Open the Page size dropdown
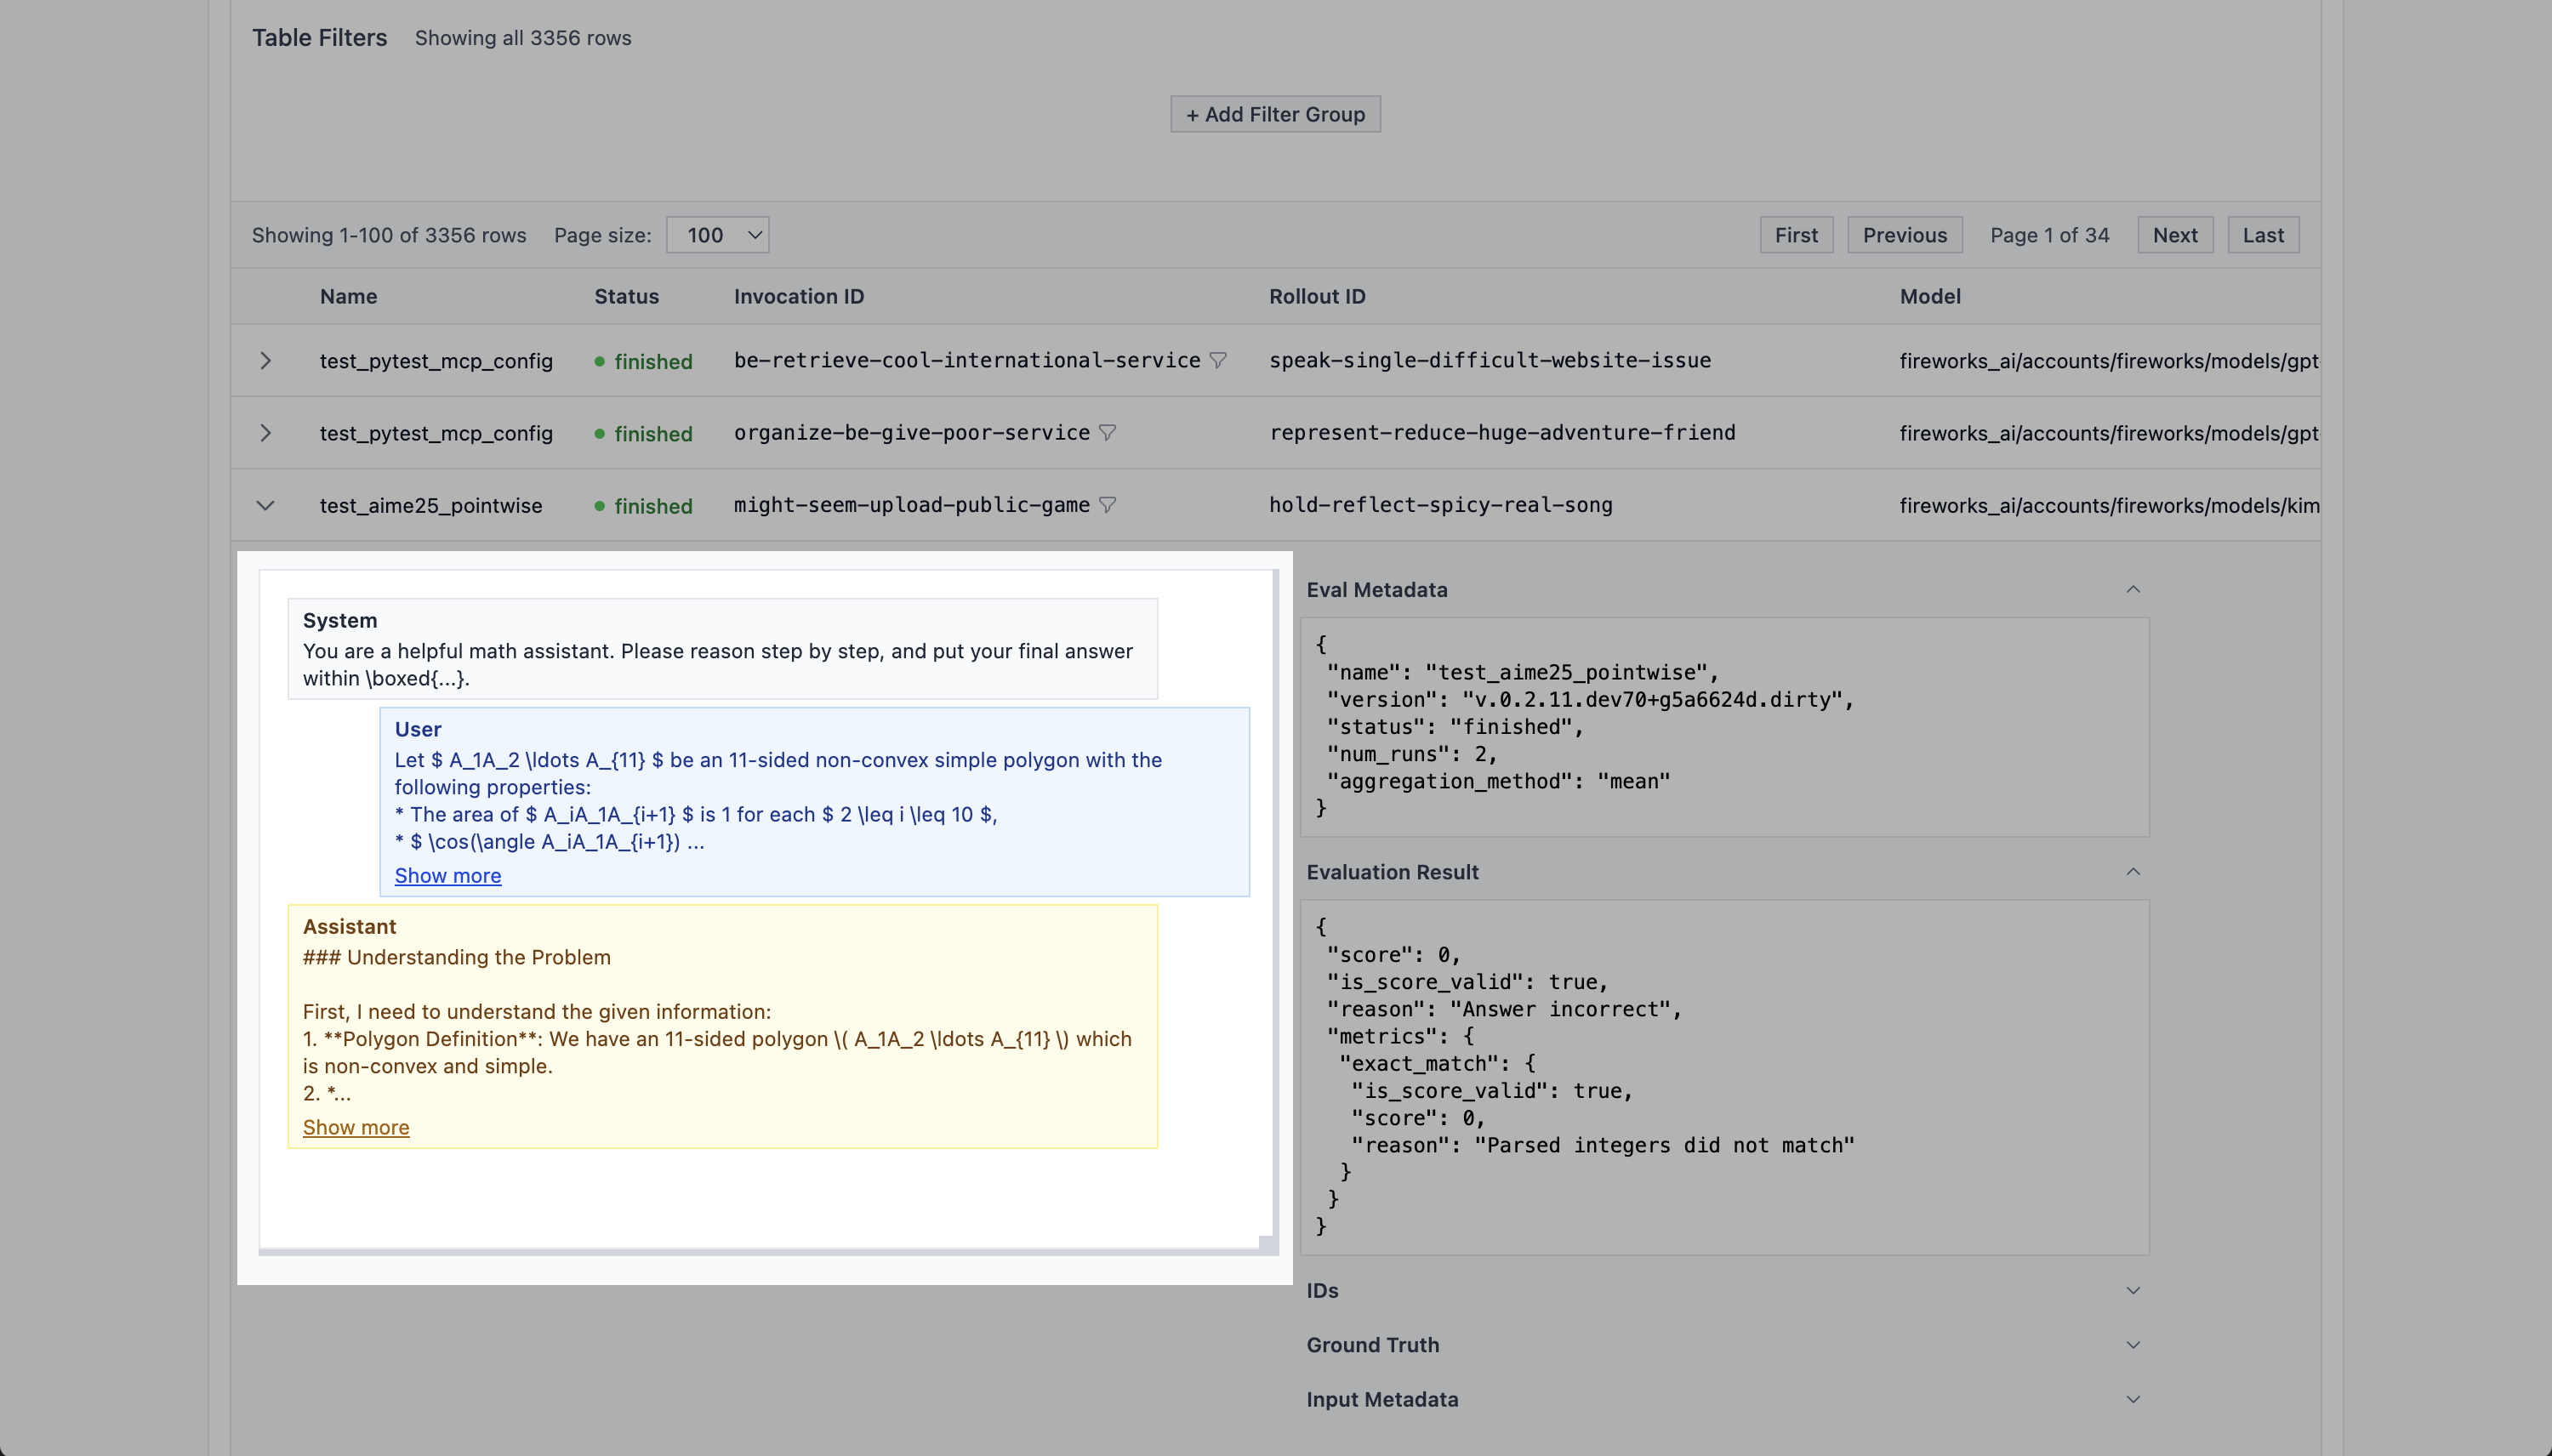 (x=717, y=235)
